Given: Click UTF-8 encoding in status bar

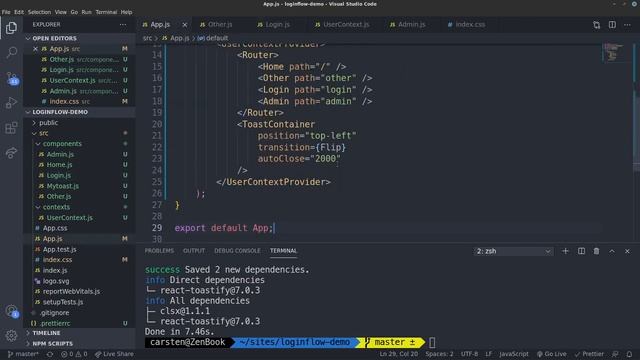Looking at the screenshot, I should [469, 354].
